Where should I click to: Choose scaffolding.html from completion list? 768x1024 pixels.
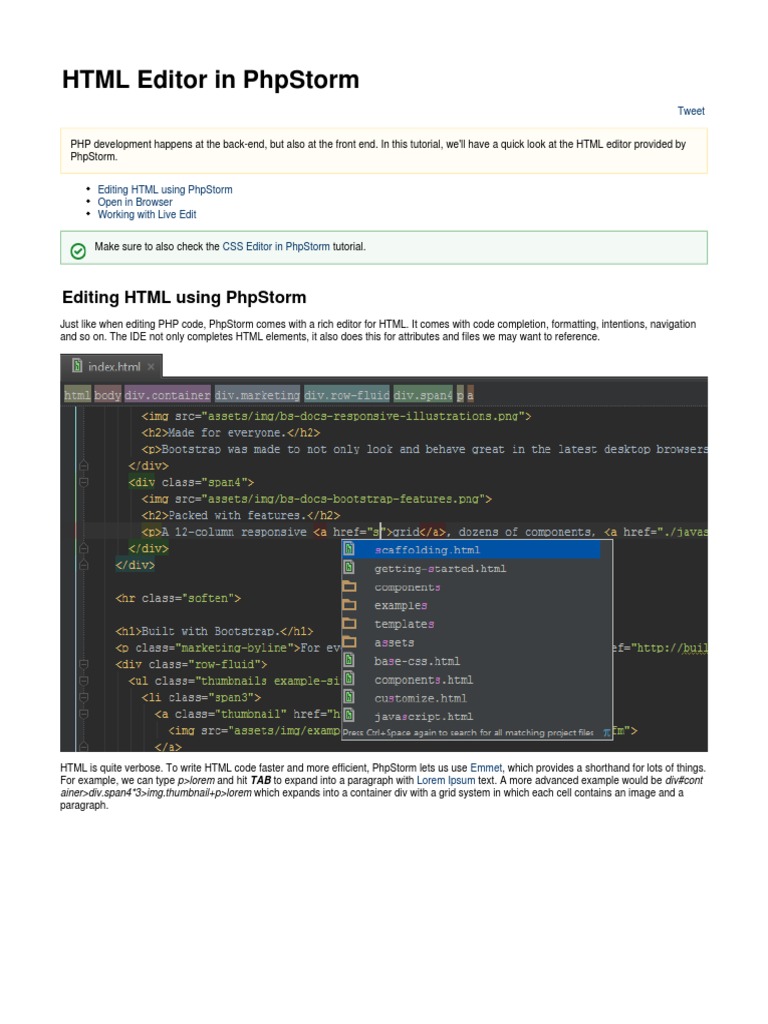471,550
